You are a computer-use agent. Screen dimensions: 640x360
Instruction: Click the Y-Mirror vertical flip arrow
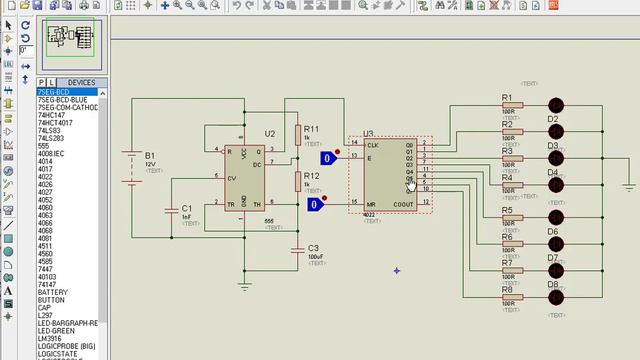25,80
